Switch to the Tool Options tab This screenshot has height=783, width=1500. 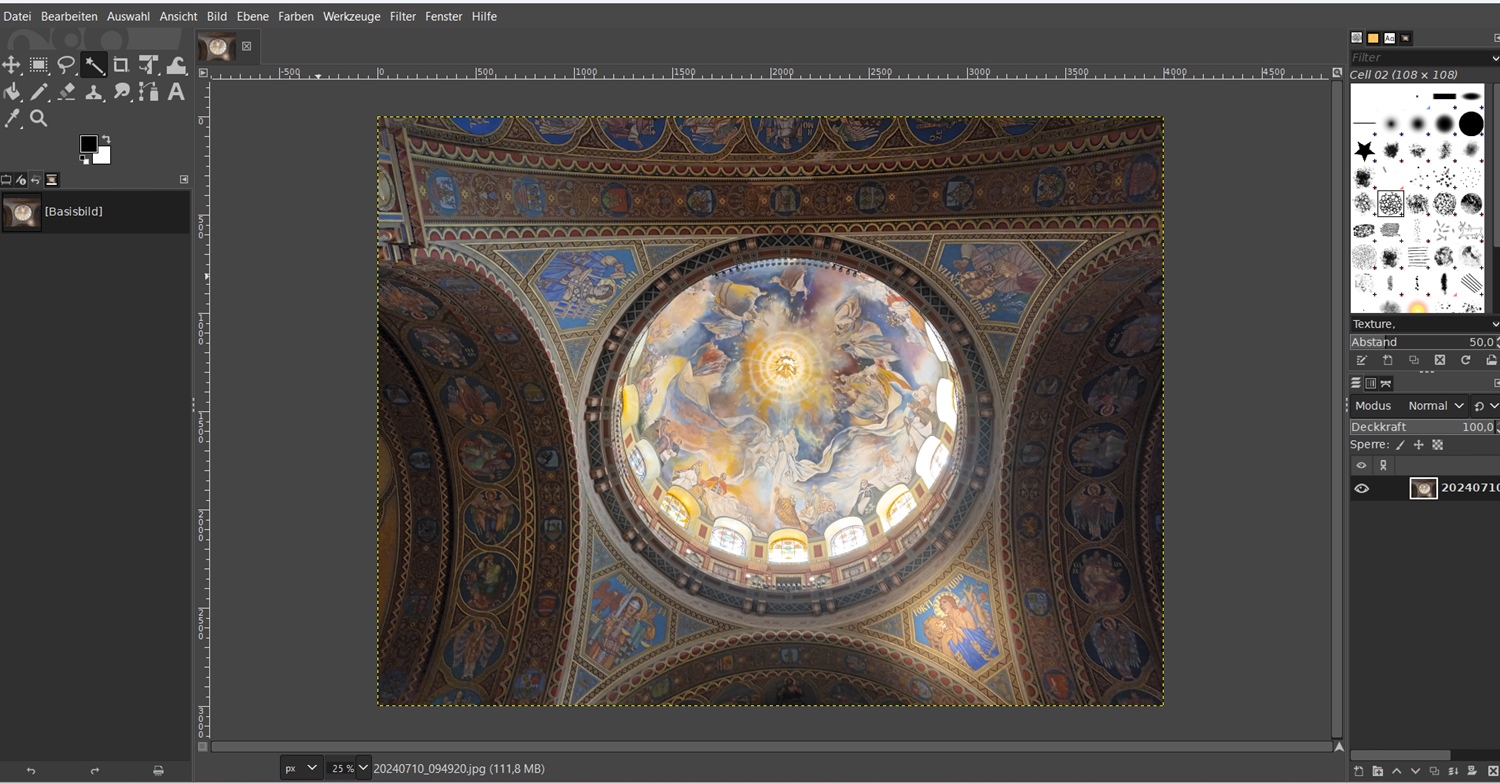pyautogui.click(x=6, y=180)
